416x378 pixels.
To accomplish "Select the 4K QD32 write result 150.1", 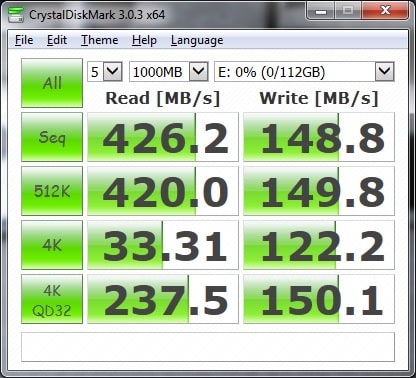I will coord(319,299).
